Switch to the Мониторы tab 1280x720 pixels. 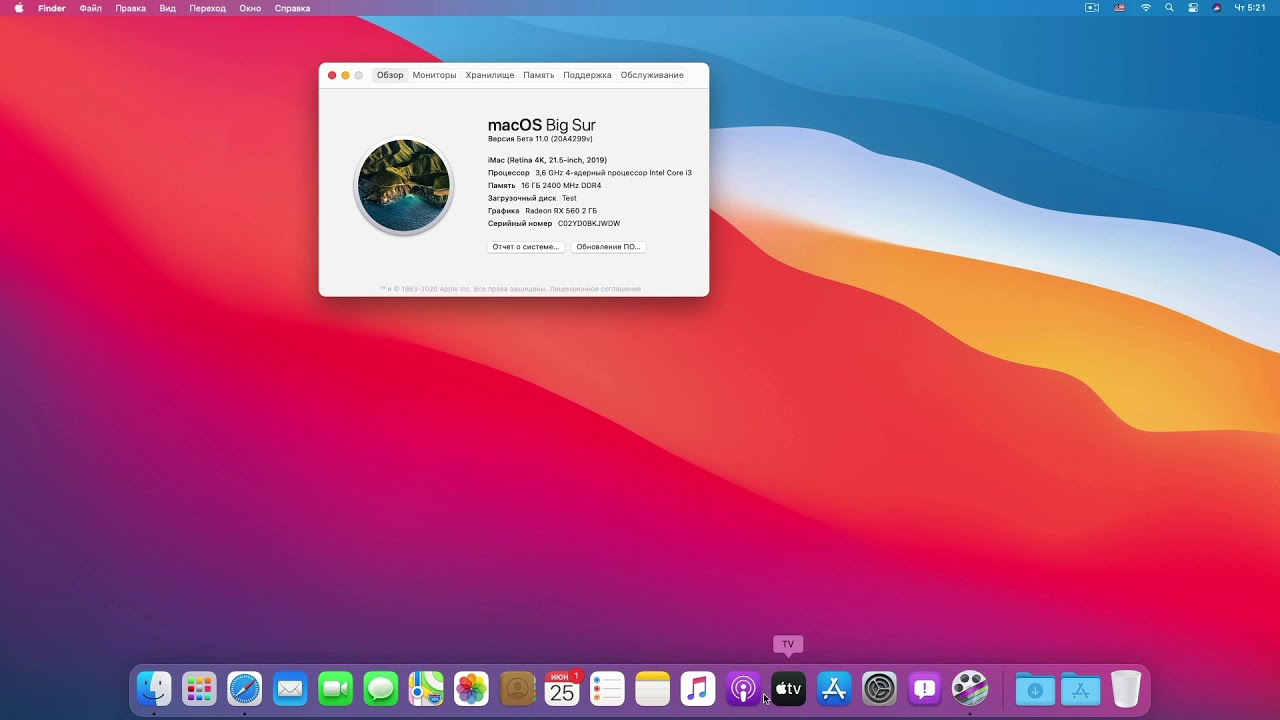(434, 75)
